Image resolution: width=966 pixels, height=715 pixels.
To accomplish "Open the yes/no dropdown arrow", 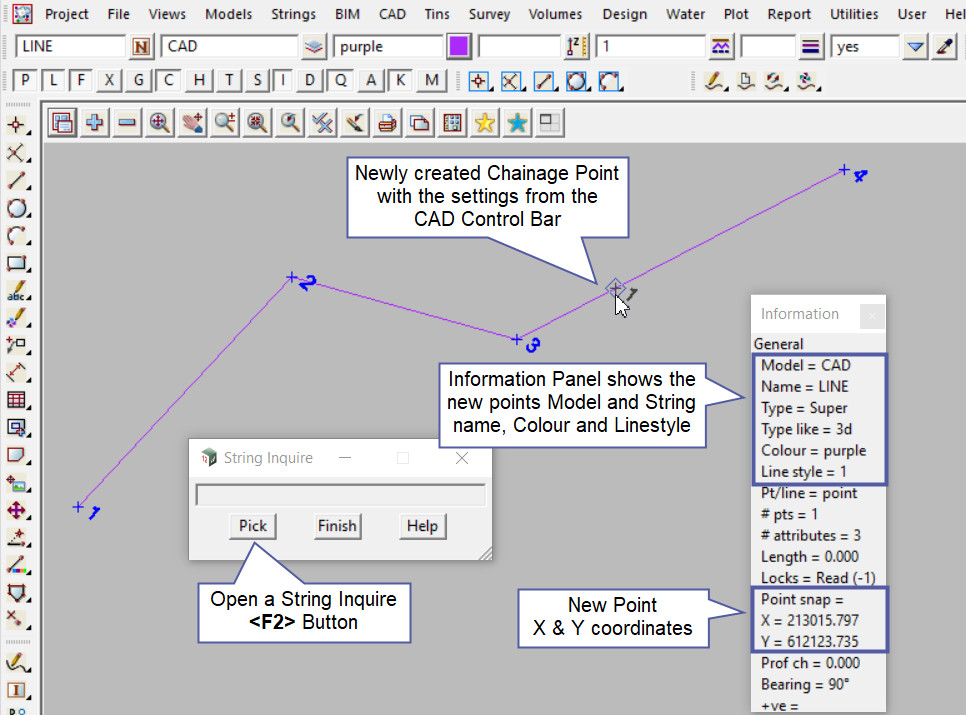I will 915,47.
